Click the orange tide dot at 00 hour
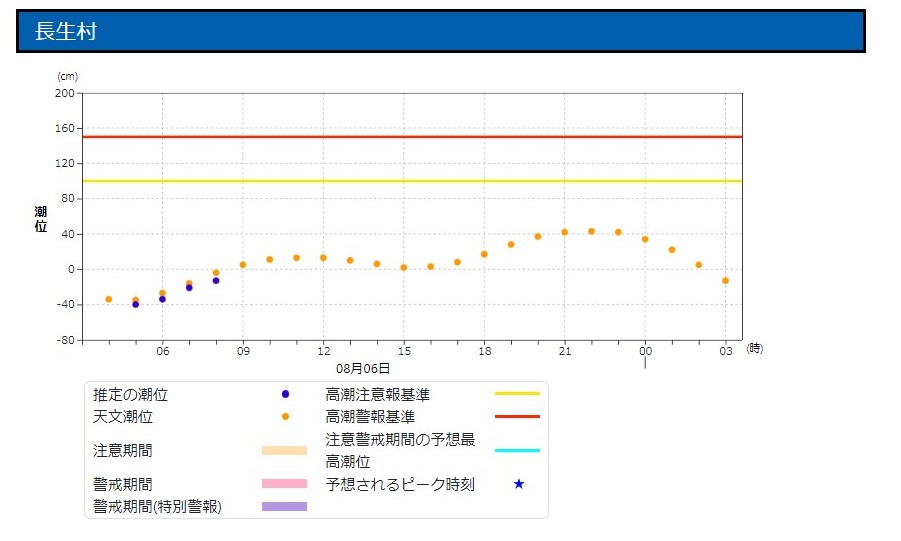This screenshot has height=541, width=901. pos(645,239)
